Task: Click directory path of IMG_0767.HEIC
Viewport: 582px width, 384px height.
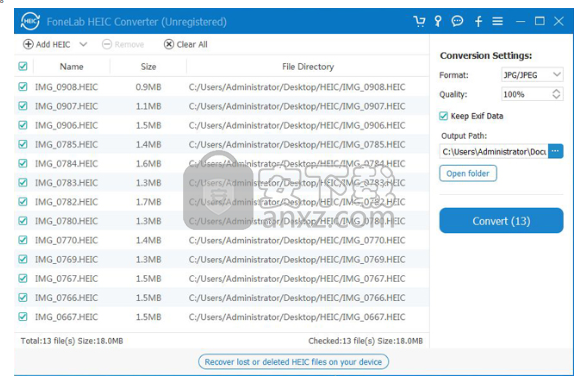Action: point(297,279)
